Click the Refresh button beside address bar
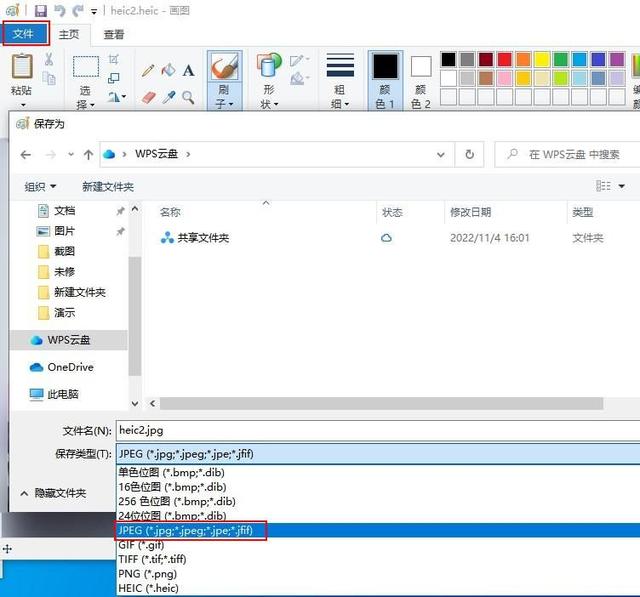Image resolution: width=640 pixels, height=597 pixels. coord(470,154)
